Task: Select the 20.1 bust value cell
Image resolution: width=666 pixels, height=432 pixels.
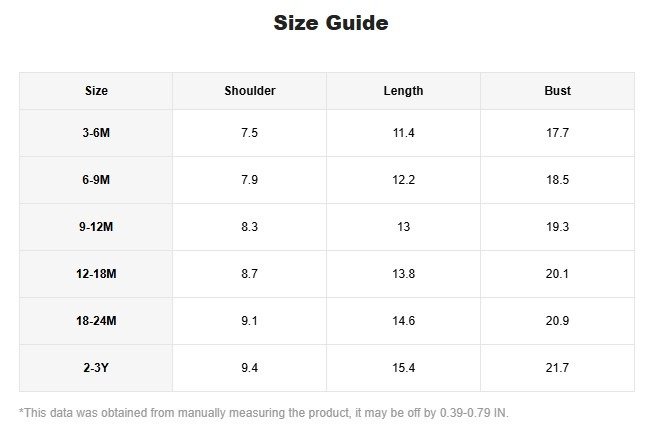Action: pyautogui.click(x=557, y=274)
